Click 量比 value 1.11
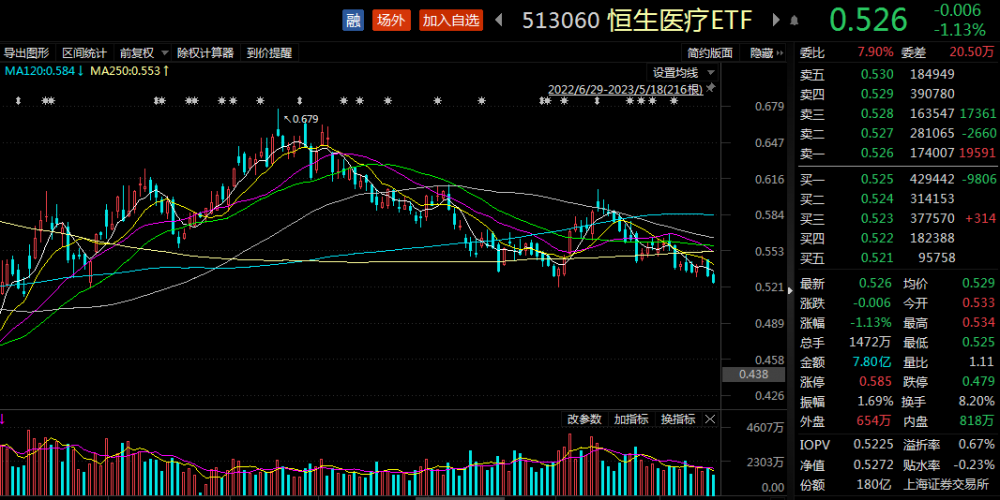The image size is (1000, 500). 983,362
